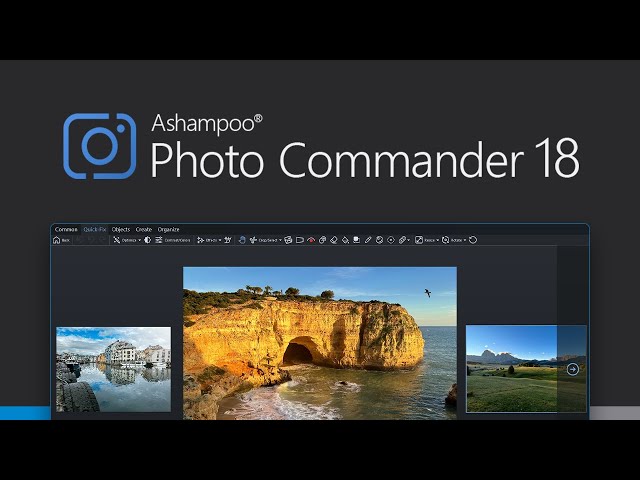Click the contrast half-circle icon
Screen dimensions: 640x480
(148, 240)
